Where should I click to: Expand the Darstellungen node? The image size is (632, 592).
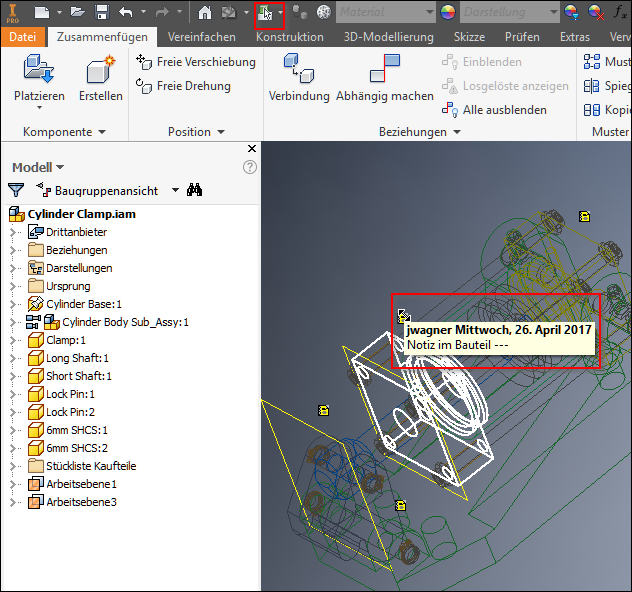[12, 268]
